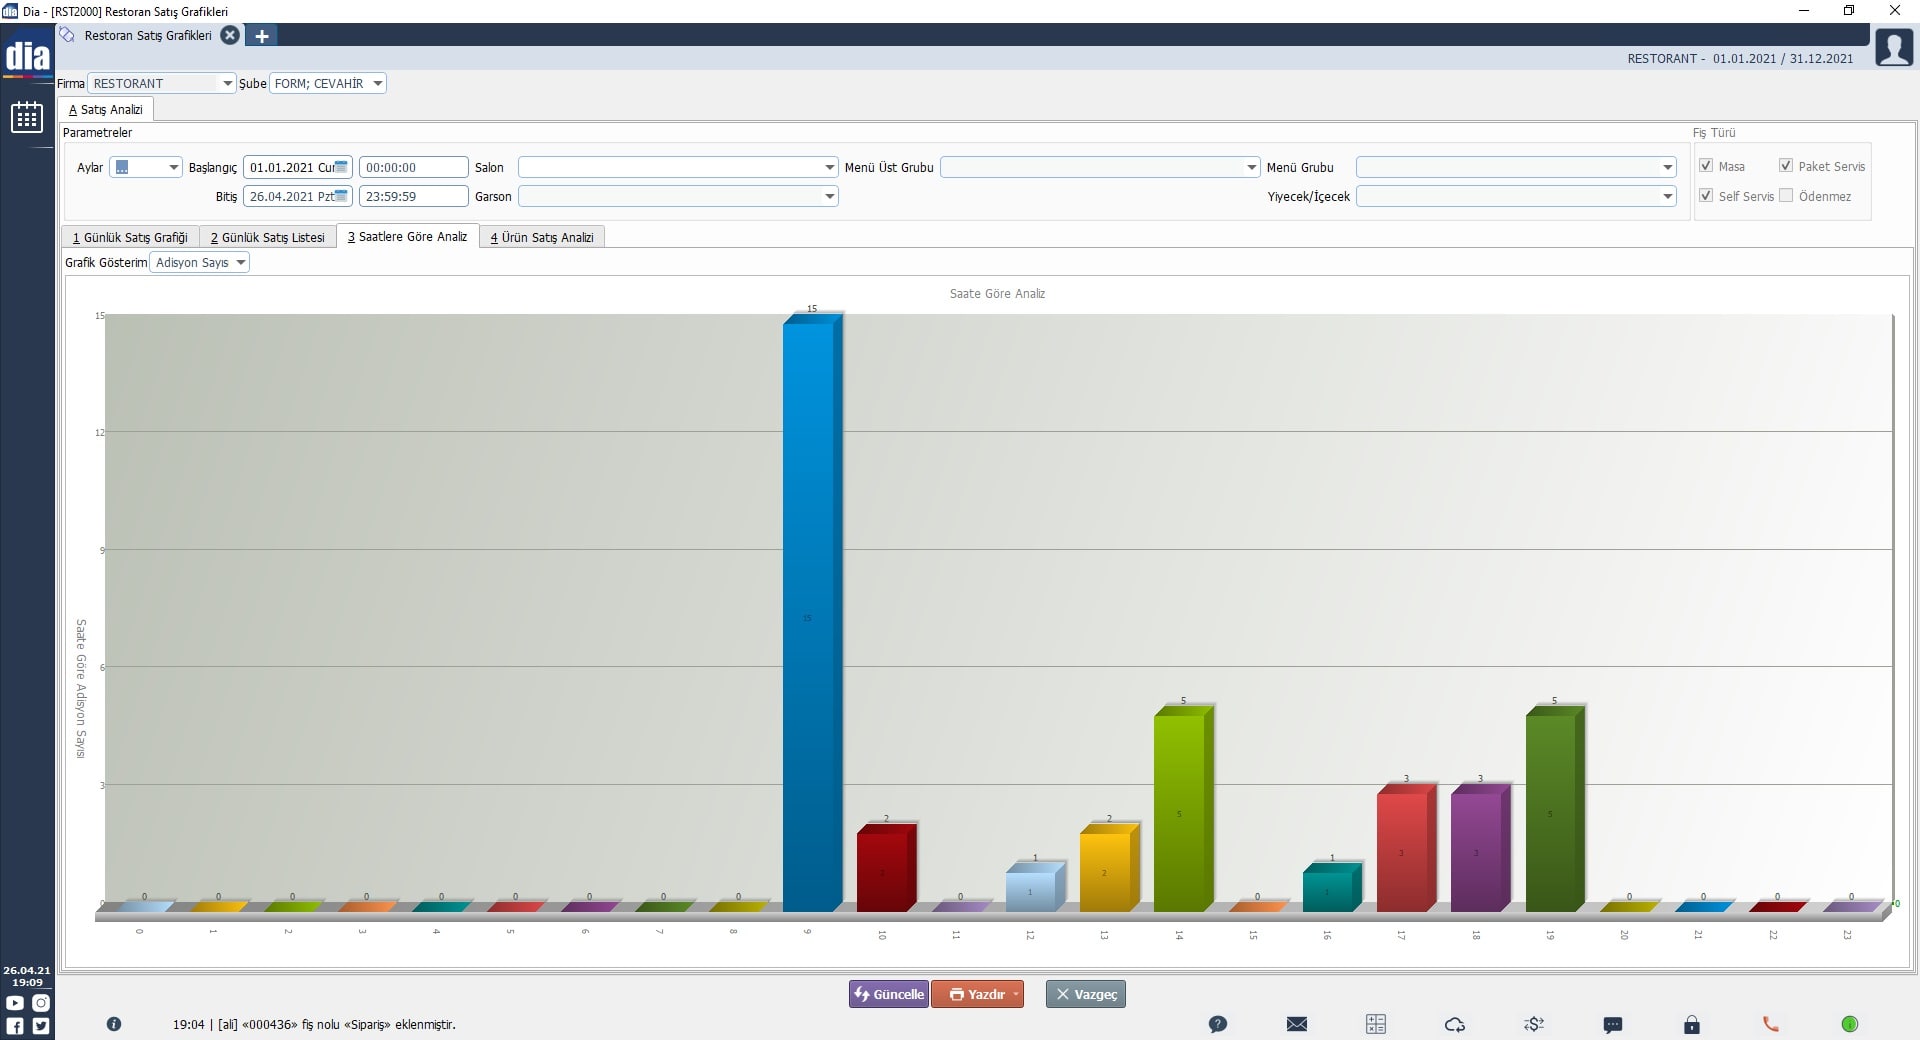Open the Grafik Gösterim dropdown
Image resolution: width=1920 pixels, height=1040 pixels.
click(x=241, y=263)
